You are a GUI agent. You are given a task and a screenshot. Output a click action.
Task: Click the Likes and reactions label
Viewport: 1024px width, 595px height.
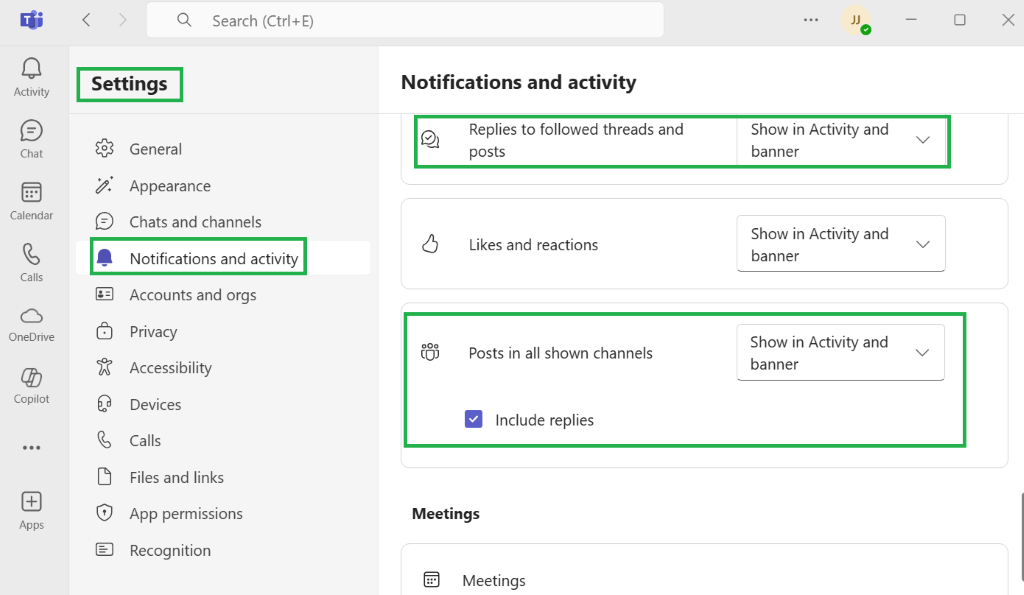[x=533, y=244]
